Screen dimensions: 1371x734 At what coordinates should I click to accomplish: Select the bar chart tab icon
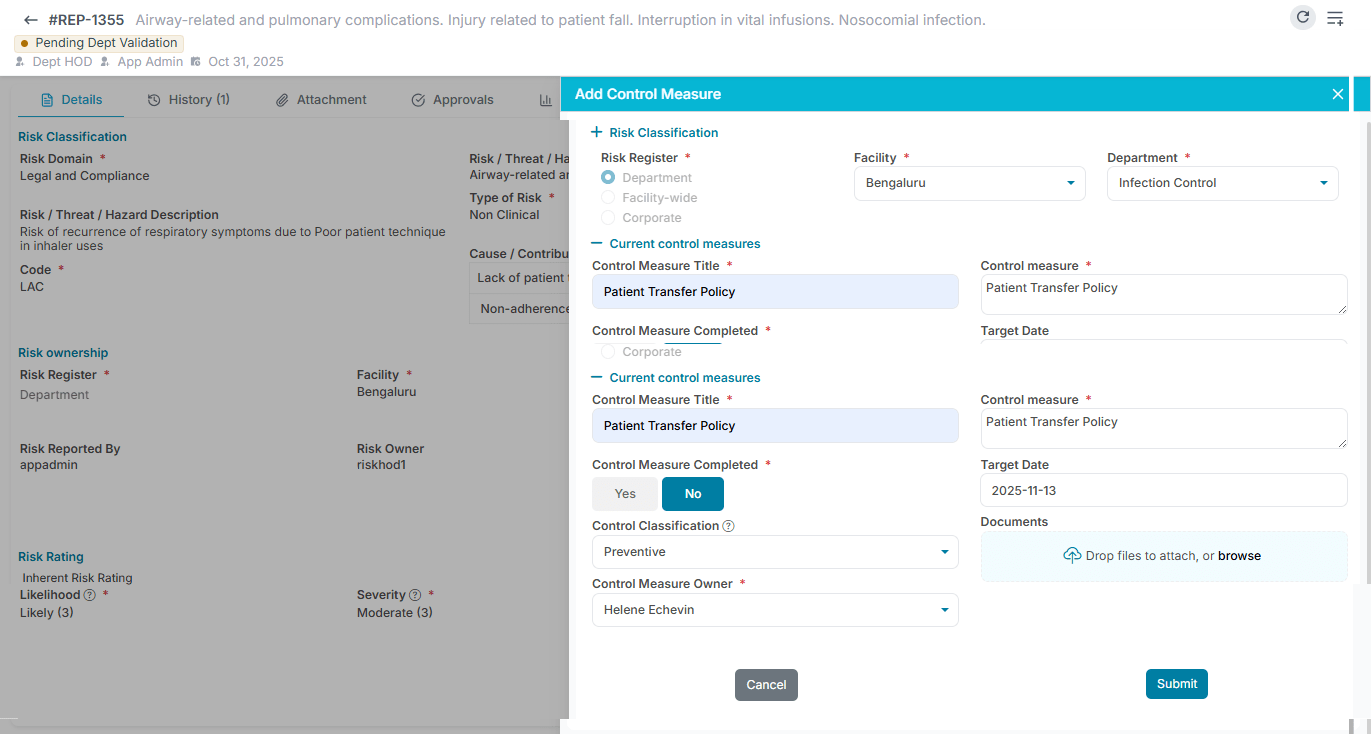point(545,99)
